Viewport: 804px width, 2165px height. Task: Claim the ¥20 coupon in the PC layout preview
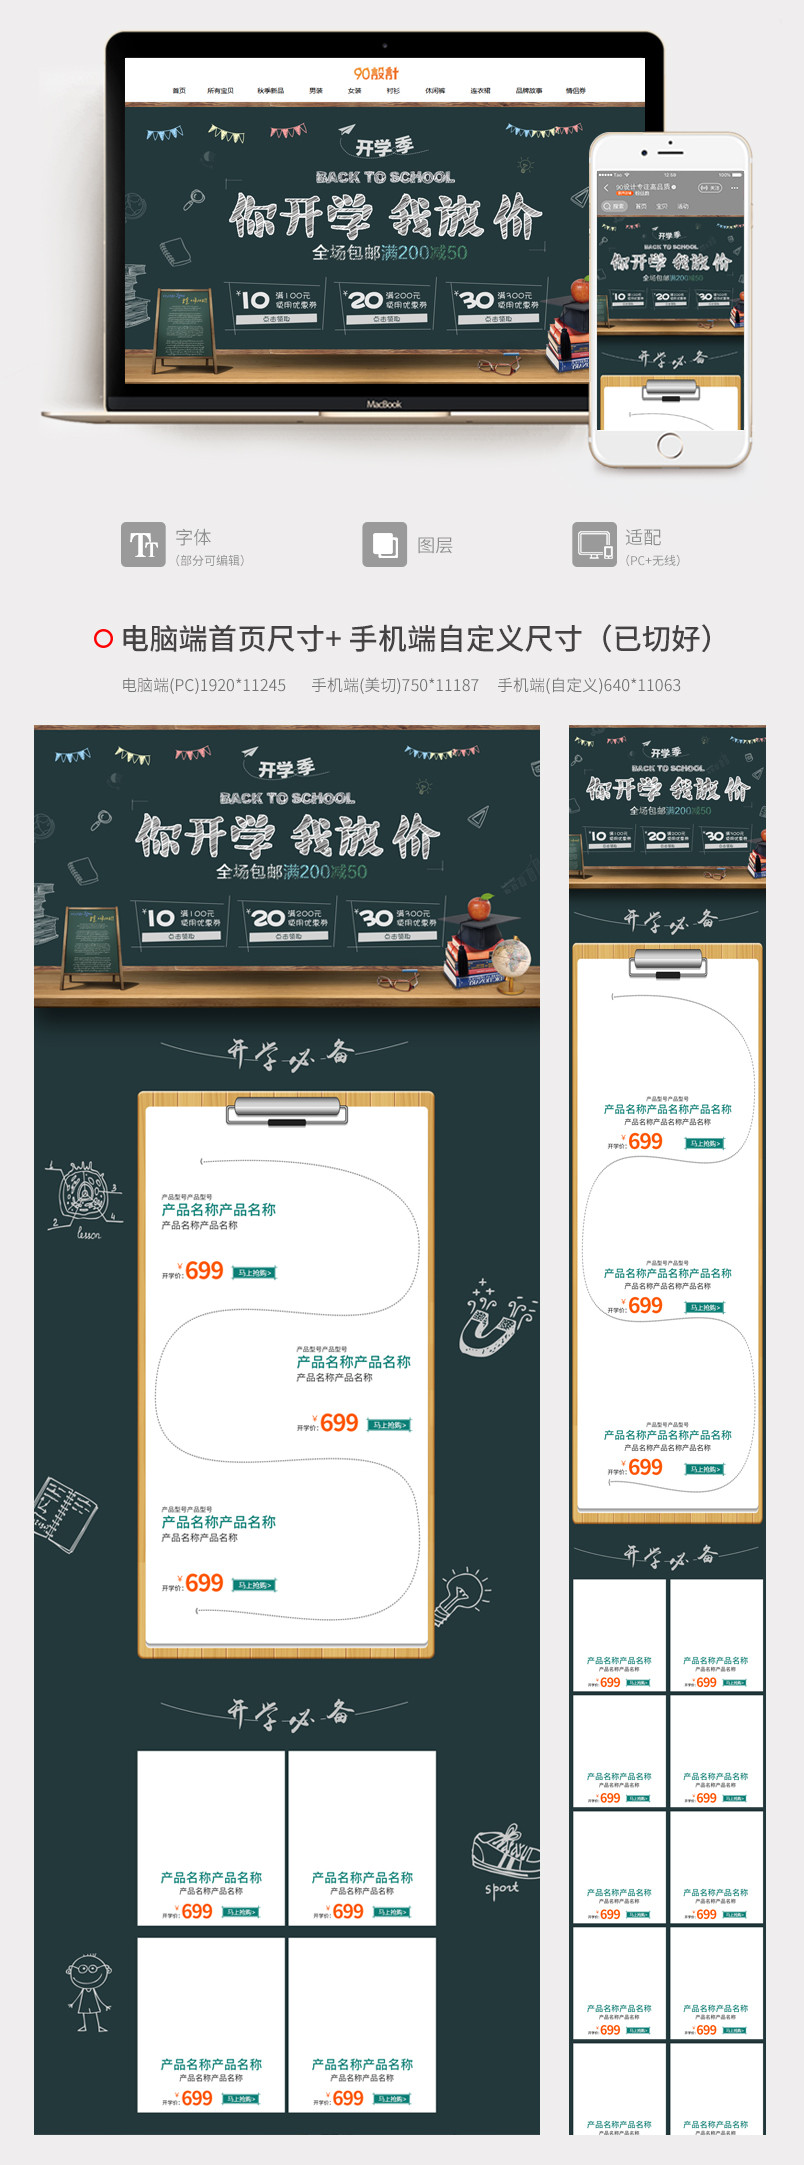tap(289, 937)
